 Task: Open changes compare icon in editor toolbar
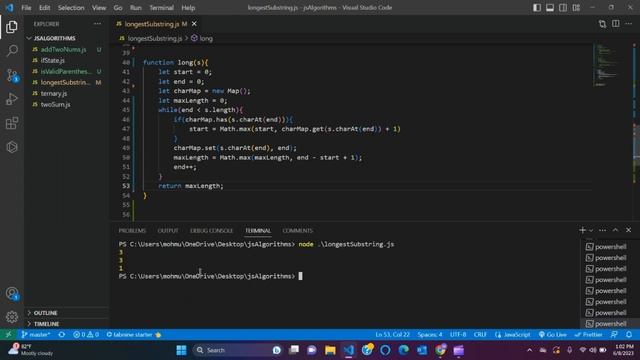[x=602, y=24]
